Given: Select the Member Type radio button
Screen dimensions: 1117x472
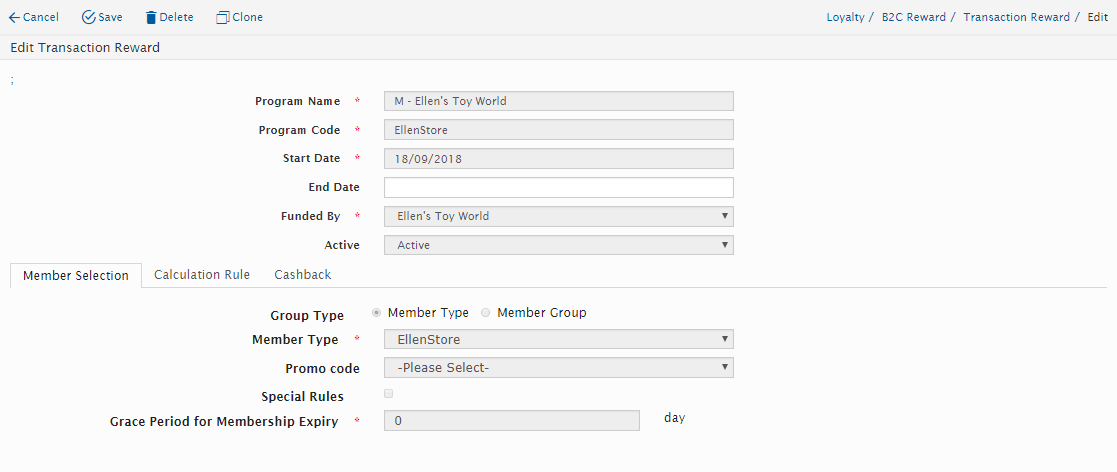Looking at the screenshot, I should pyautogui.click(x=377, y=313).
